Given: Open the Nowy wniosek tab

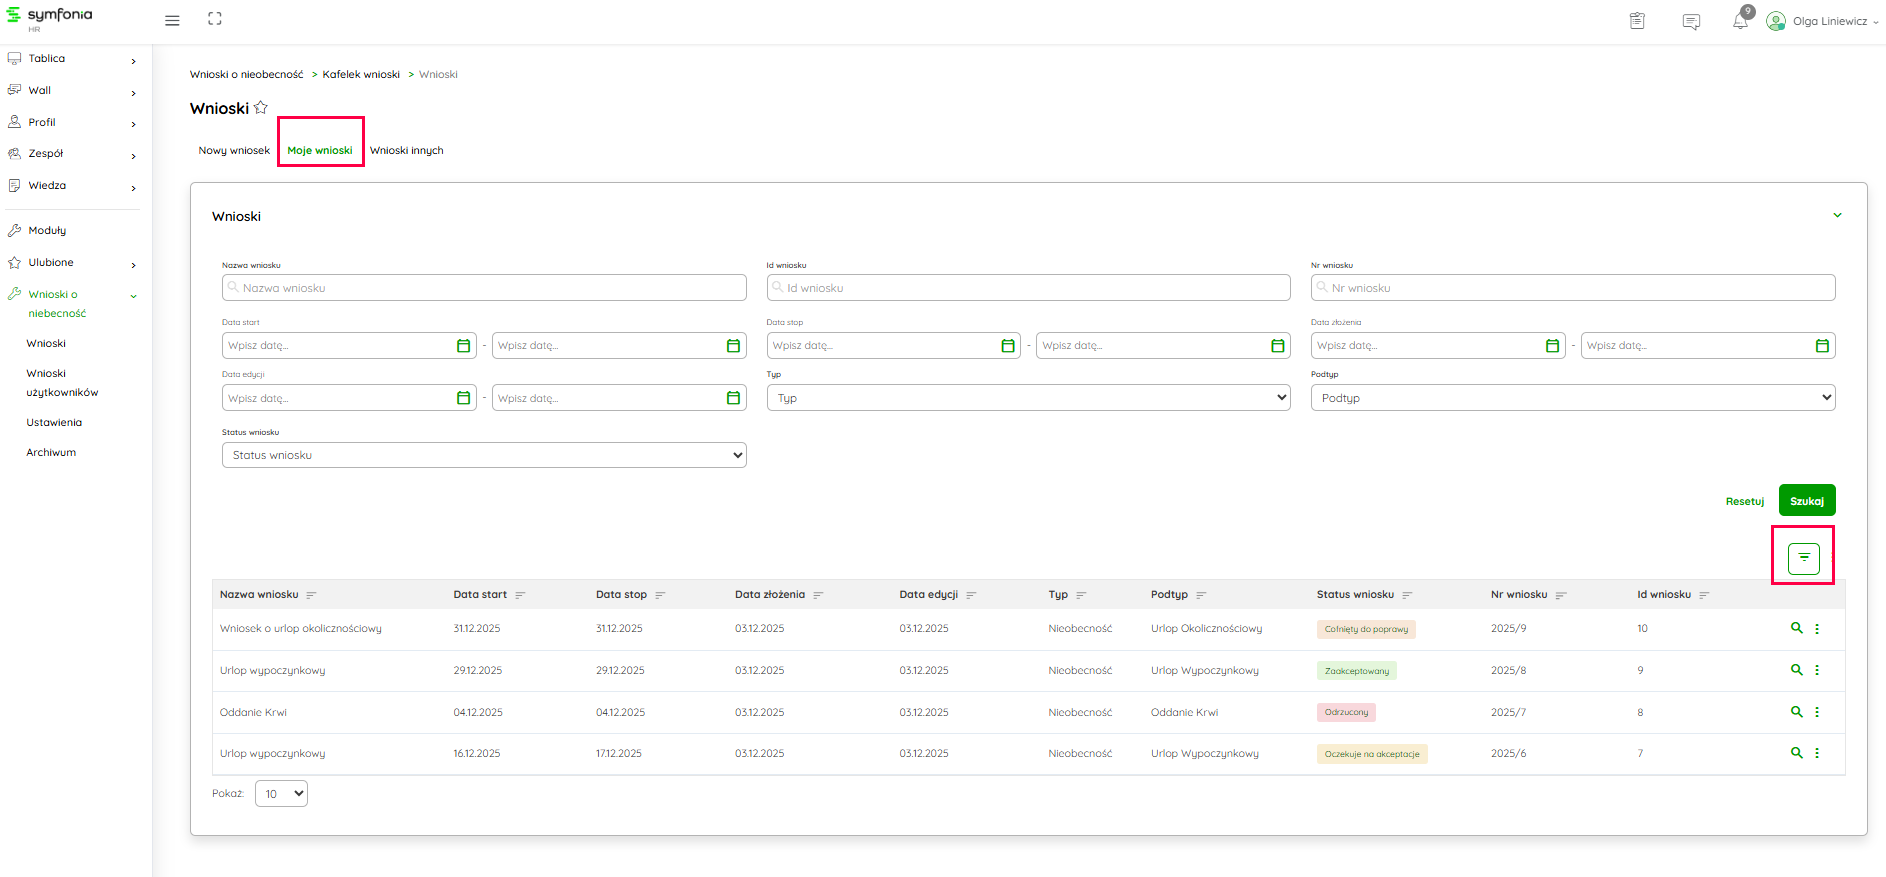Looking at the screenshot, I should click(234, 151).
